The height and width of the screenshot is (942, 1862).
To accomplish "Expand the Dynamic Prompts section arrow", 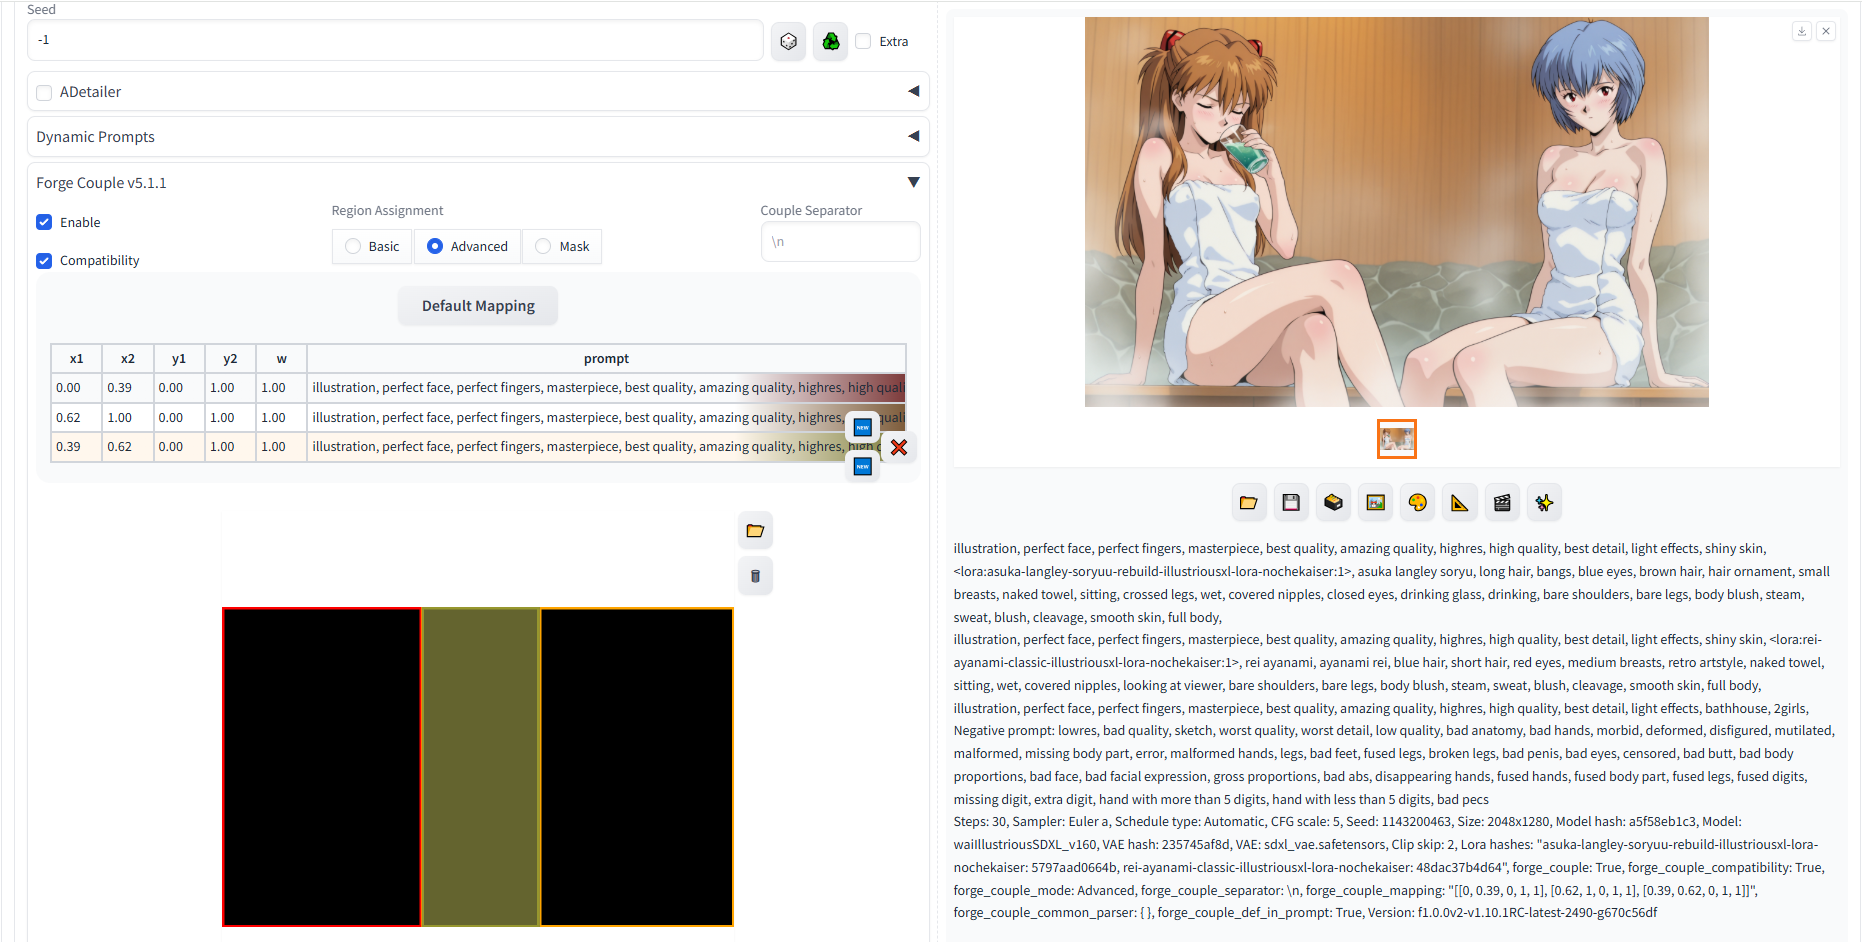I will [x=913, y=136].
